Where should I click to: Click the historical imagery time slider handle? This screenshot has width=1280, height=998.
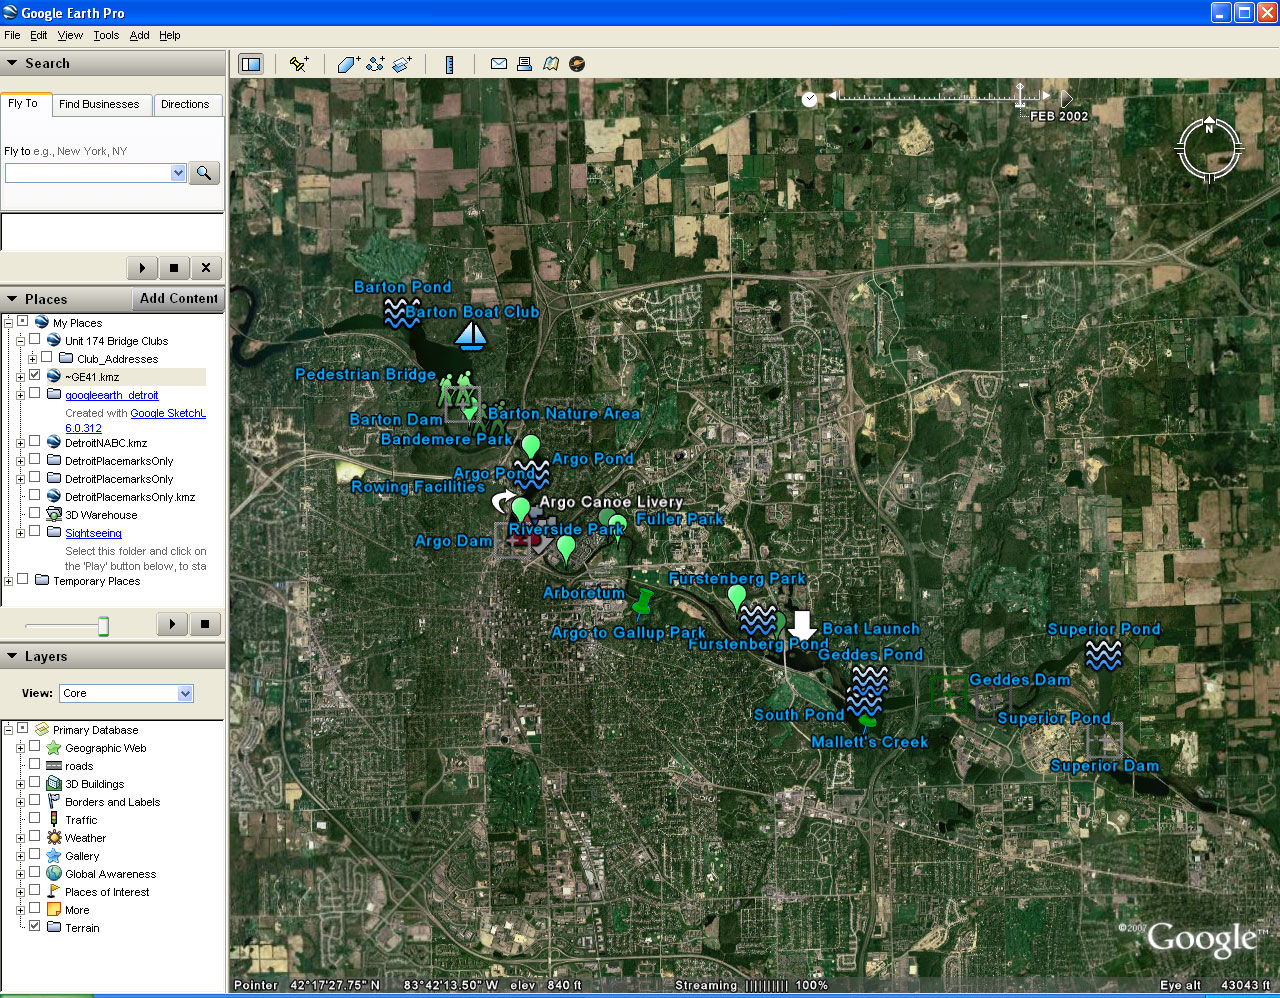click(x=1020, y=96)
